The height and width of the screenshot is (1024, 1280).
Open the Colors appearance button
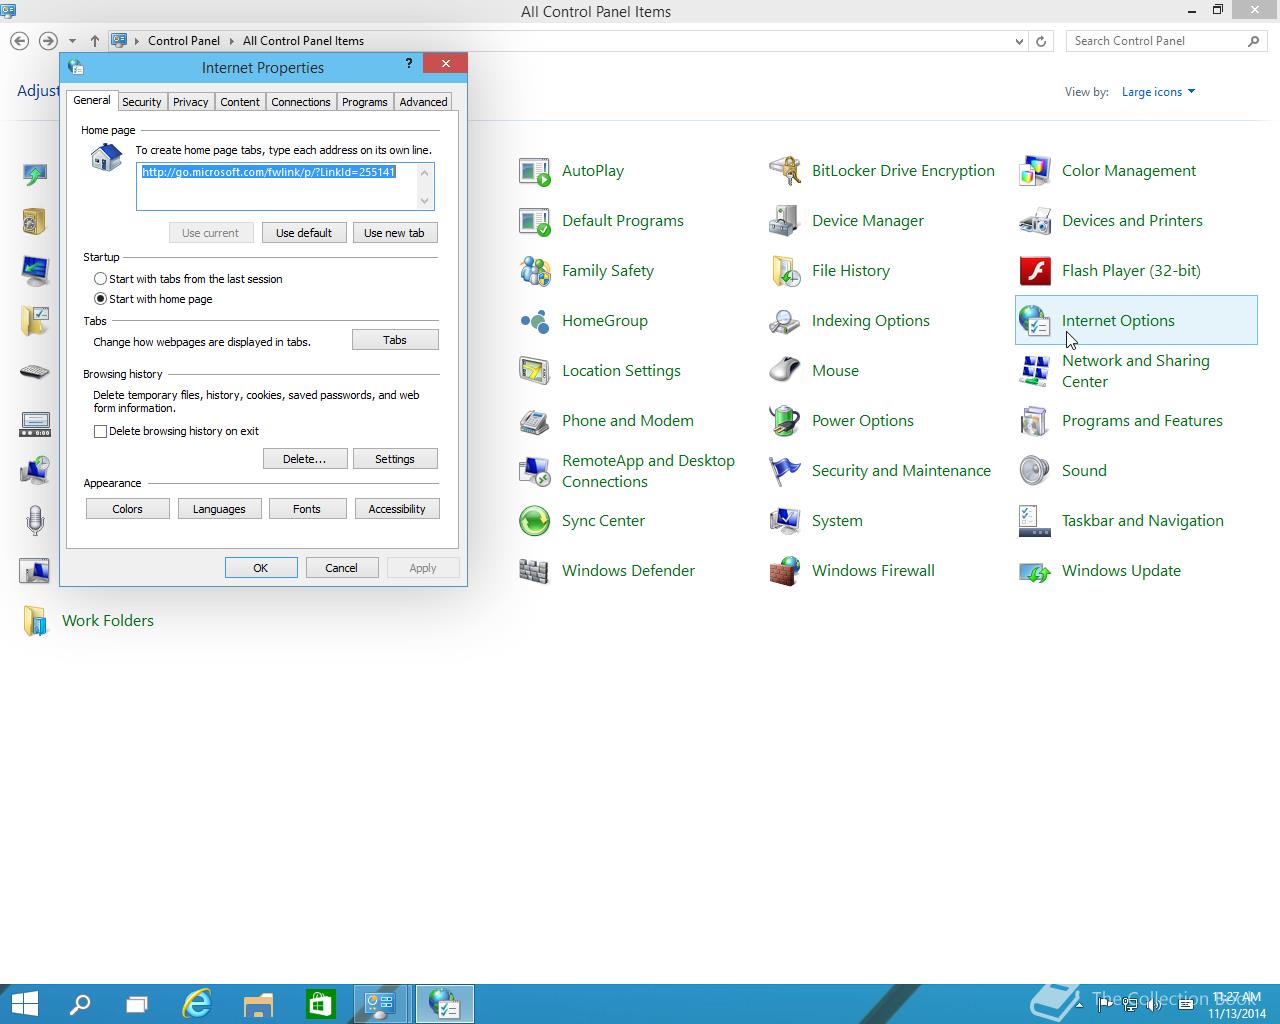point(127,509)
